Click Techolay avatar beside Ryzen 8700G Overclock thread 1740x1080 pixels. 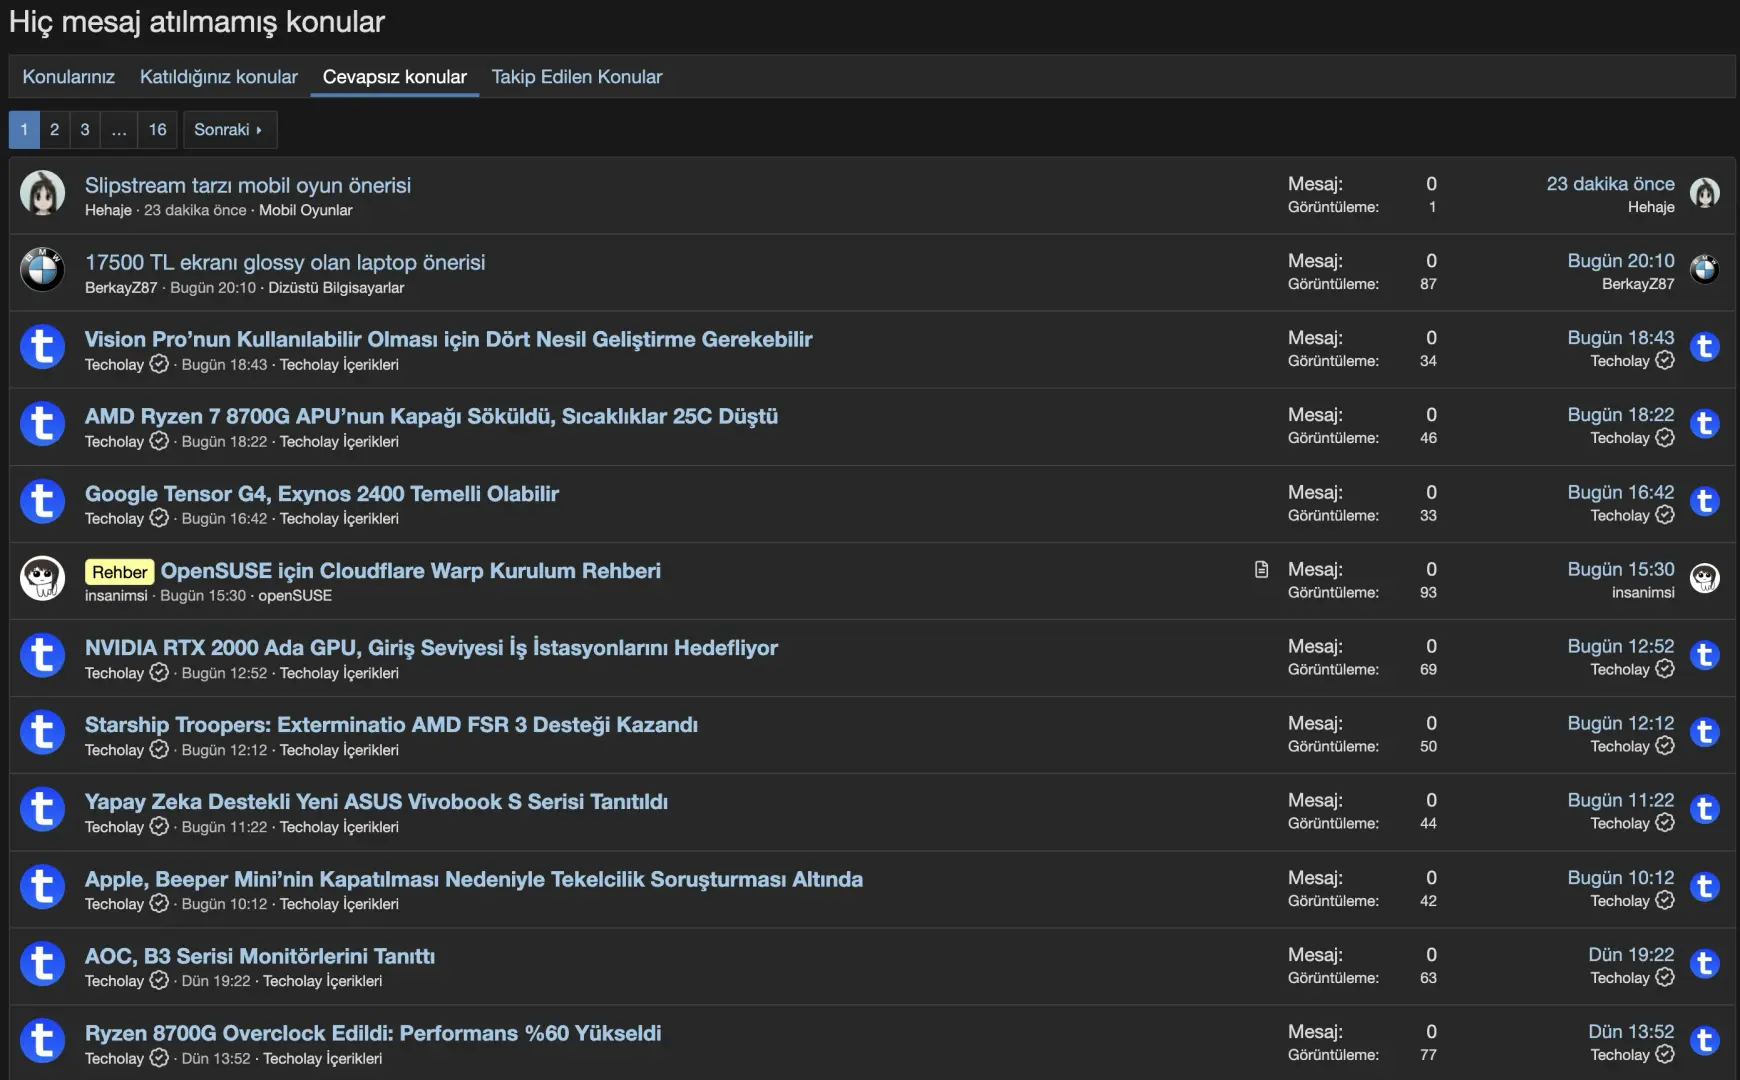pos(43,1041)
